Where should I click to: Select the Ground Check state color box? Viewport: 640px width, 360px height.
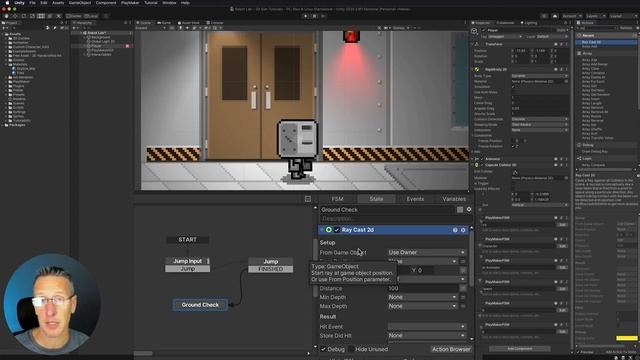pyautogui.click(x=460, y=209)
